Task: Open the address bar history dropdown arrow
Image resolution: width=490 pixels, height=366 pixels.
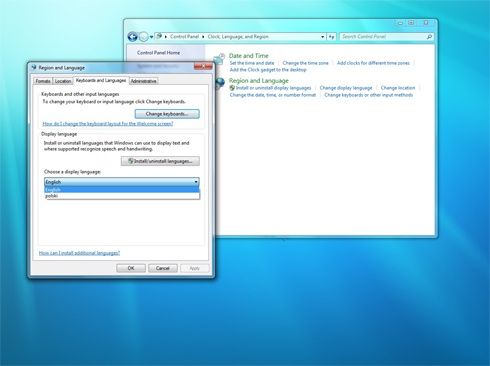Action: (323, 37)
